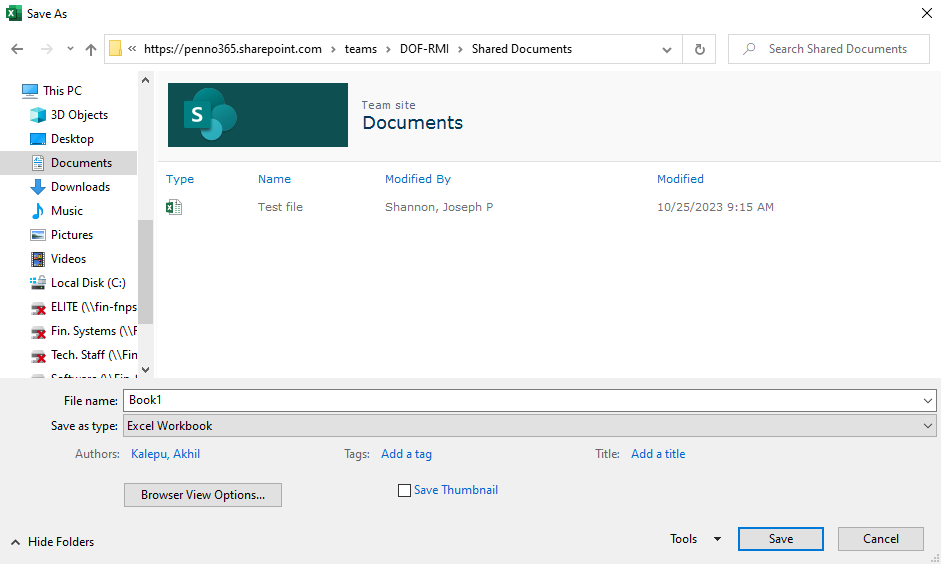Enable the Save Thumbnail checkbox
The height and width of the screenshot is (564, 941).
pyautogui.click(x=404, y=490)
